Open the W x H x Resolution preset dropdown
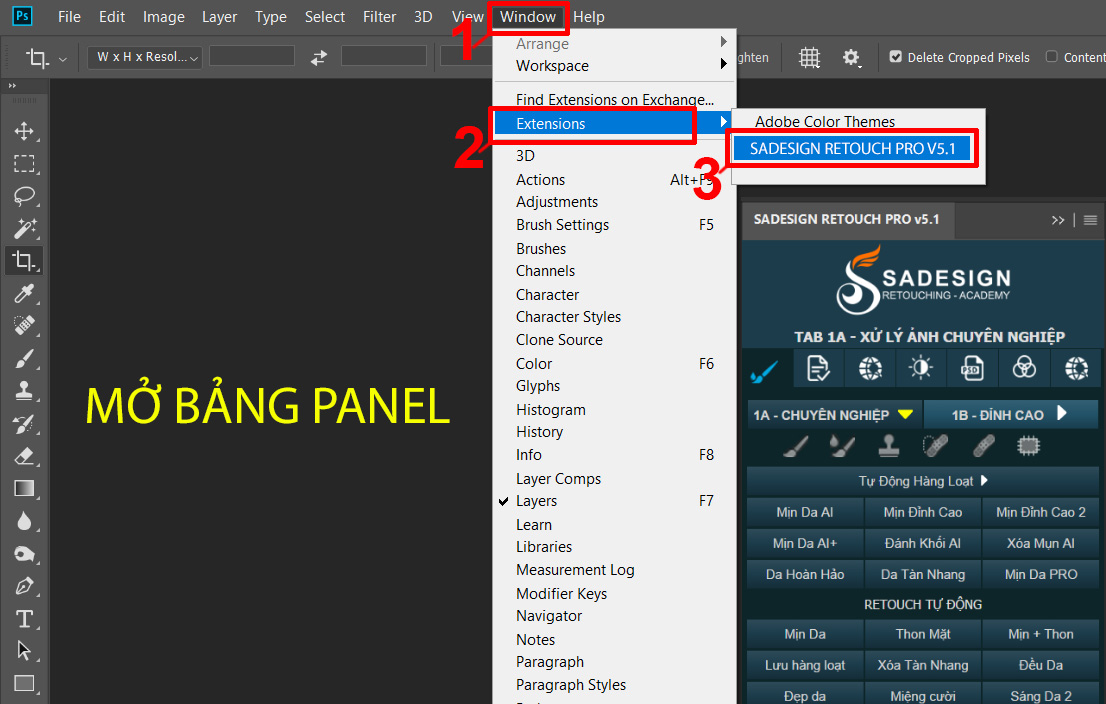1106x704 pixels. (x=145, y=57)
